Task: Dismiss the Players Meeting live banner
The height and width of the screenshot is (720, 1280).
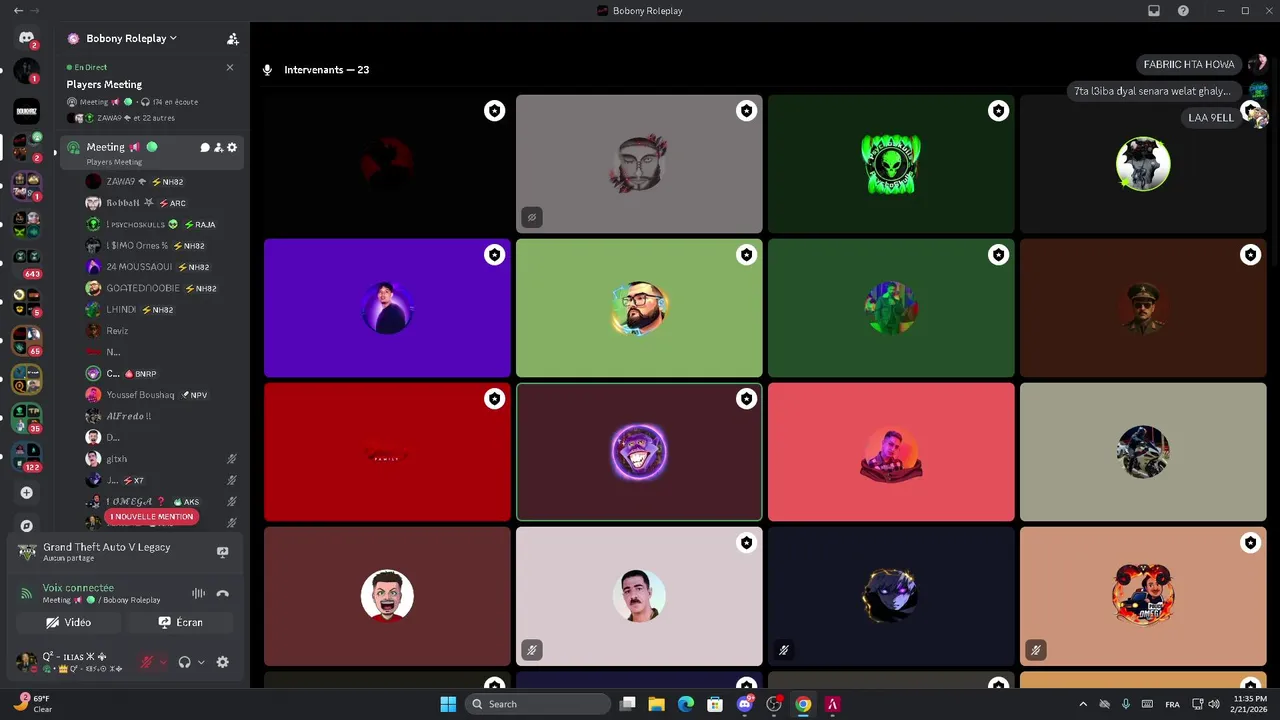Action: coord(230,67)
